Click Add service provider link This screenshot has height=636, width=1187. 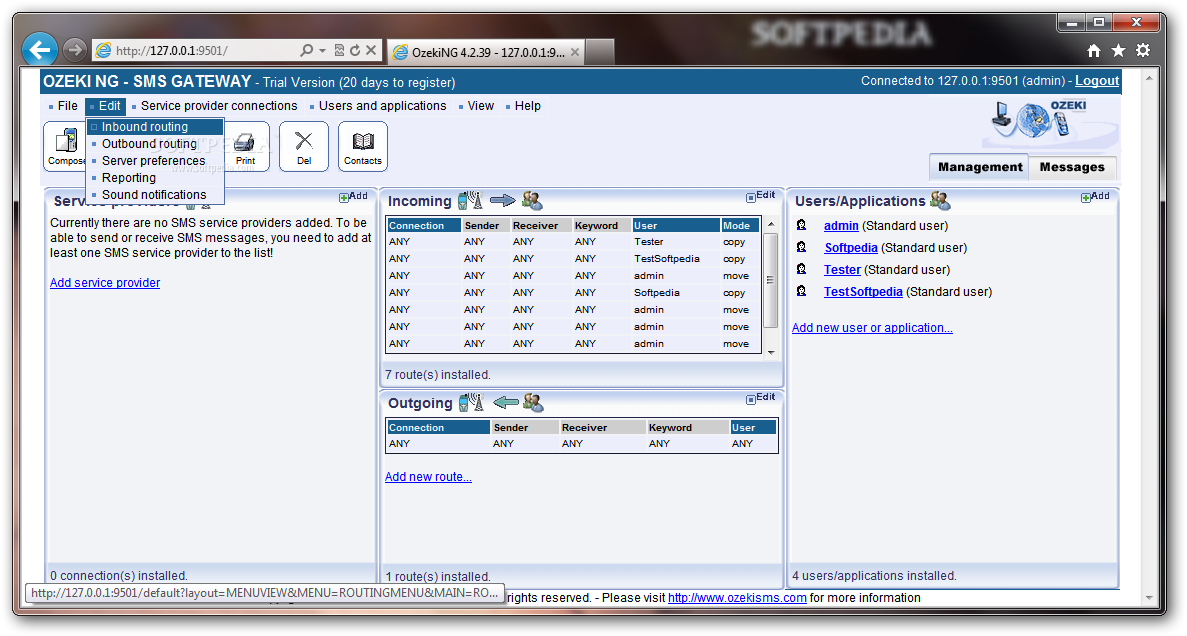point(105,282)
